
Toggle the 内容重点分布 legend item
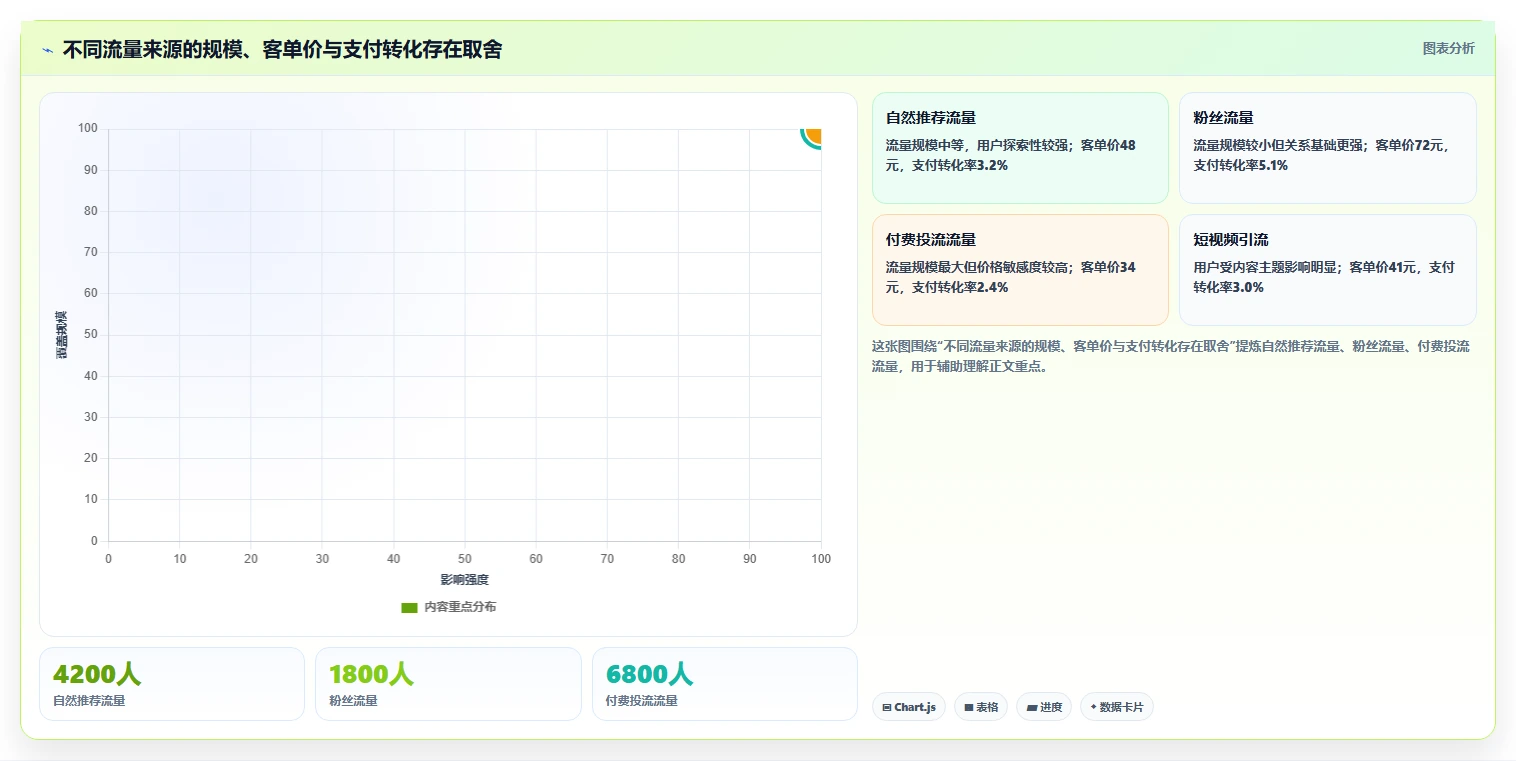[x=448, y=607]
